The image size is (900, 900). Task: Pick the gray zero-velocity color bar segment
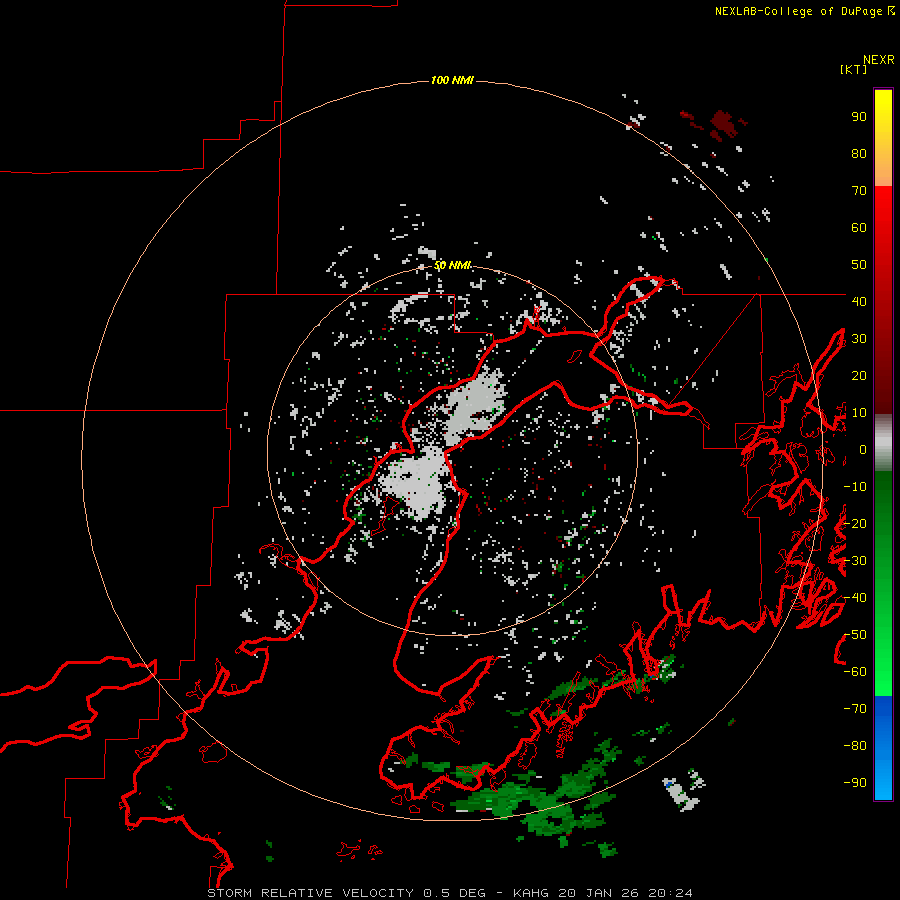coord(883,443)
